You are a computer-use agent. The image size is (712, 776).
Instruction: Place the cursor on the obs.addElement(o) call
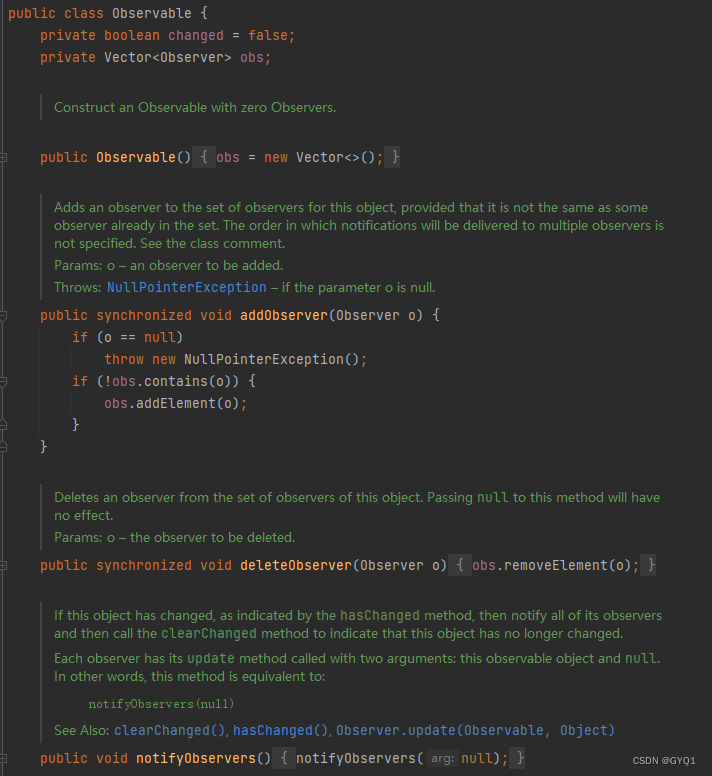(174, 403)
